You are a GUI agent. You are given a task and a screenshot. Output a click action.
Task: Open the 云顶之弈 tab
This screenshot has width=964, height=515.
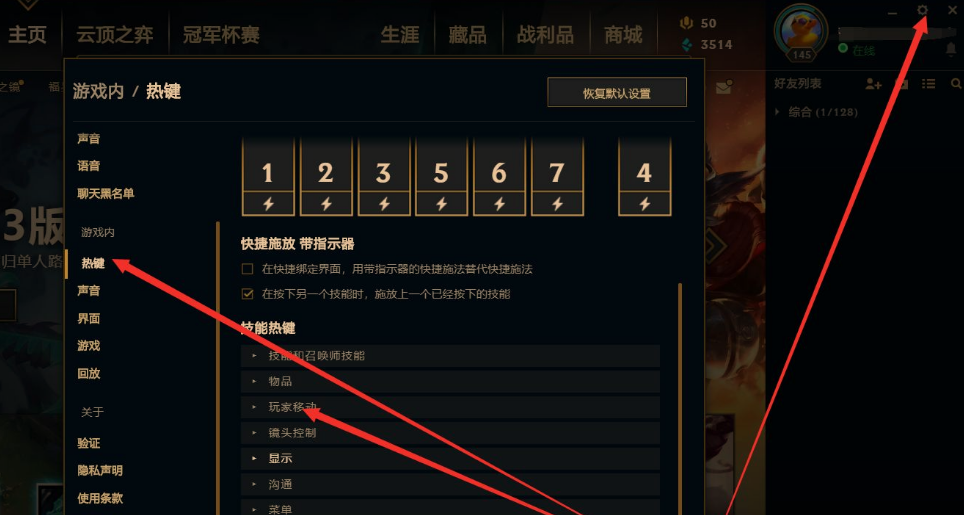point(114,34)
